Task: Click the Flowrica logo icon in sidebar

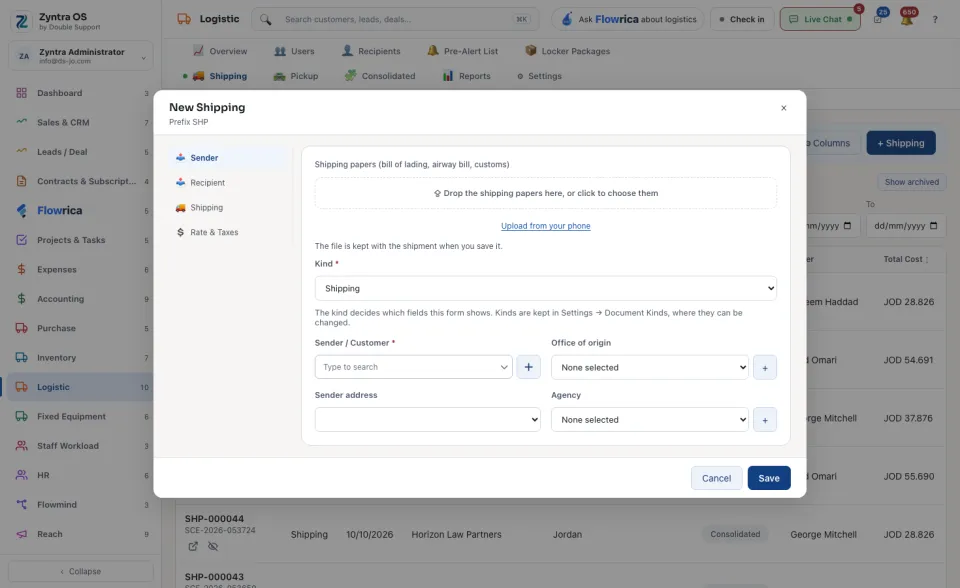Action: click(21, 211)
